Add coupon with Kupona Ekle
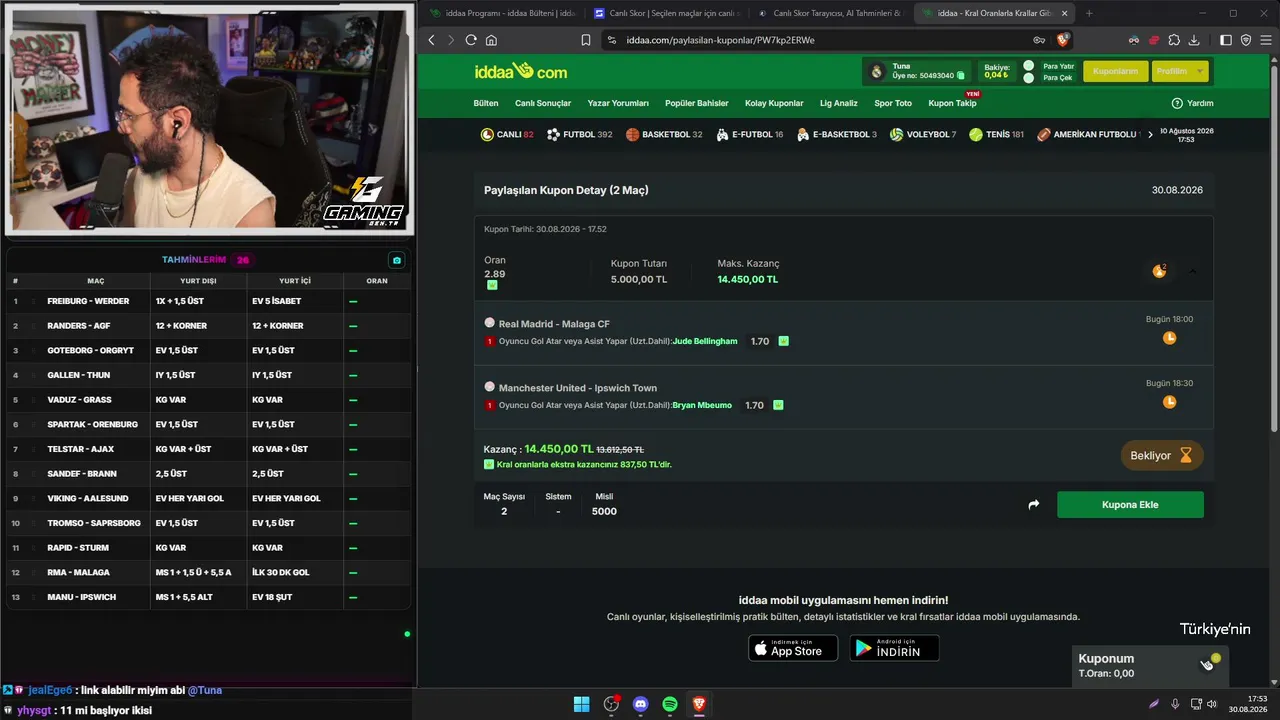The width and height of the screenshot is (1280, 720). pos(1130,505)
